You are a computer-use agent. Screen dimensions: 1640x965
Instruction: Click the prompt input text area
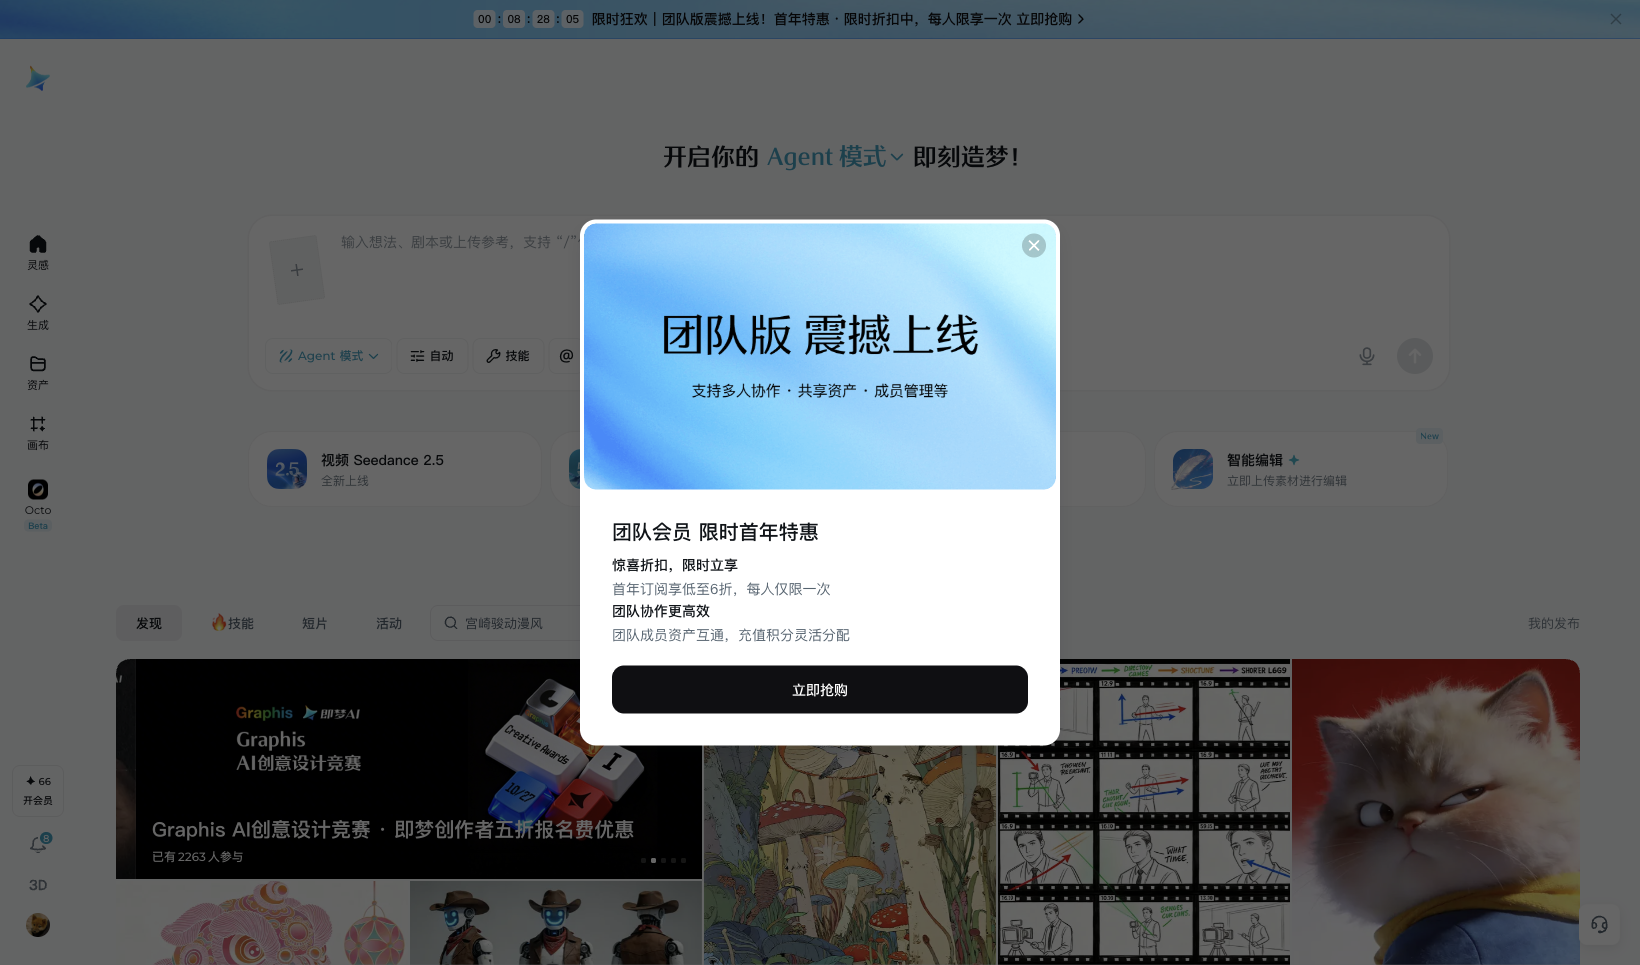click(x=460, y=242)
